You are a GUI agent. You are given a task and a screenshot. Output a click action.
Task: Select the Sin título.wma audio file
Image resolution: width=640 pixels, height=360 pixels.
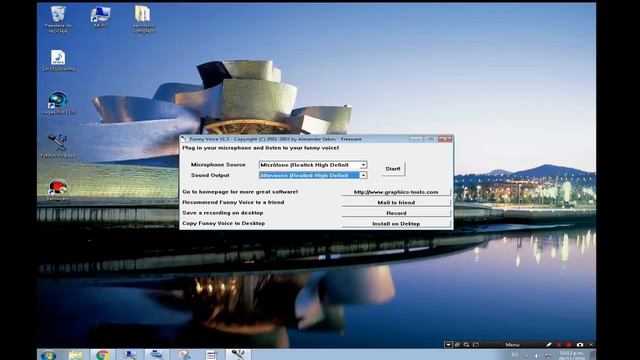pyautogui.click(x=58, y=60)
